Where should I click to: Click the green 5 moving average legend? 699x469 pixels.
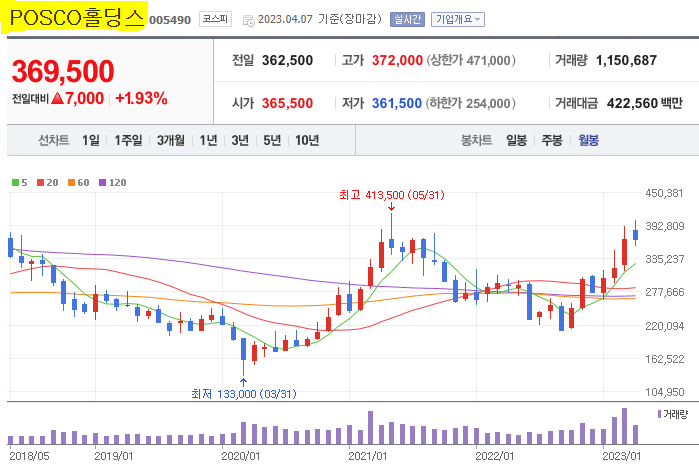point(20,182)
